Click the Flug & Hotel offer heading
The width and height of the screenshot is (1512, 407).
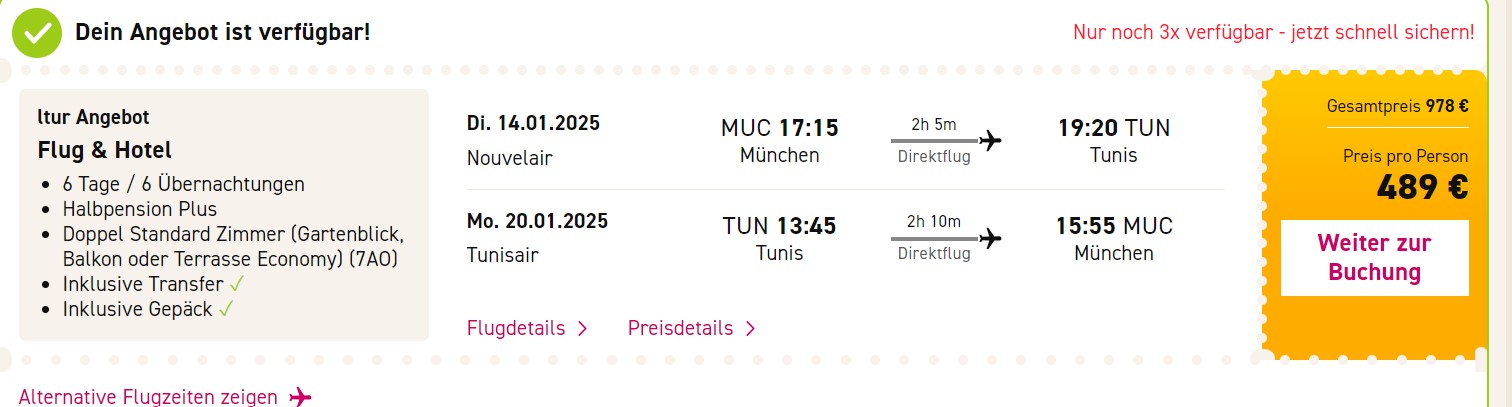(x=105, y=150)
